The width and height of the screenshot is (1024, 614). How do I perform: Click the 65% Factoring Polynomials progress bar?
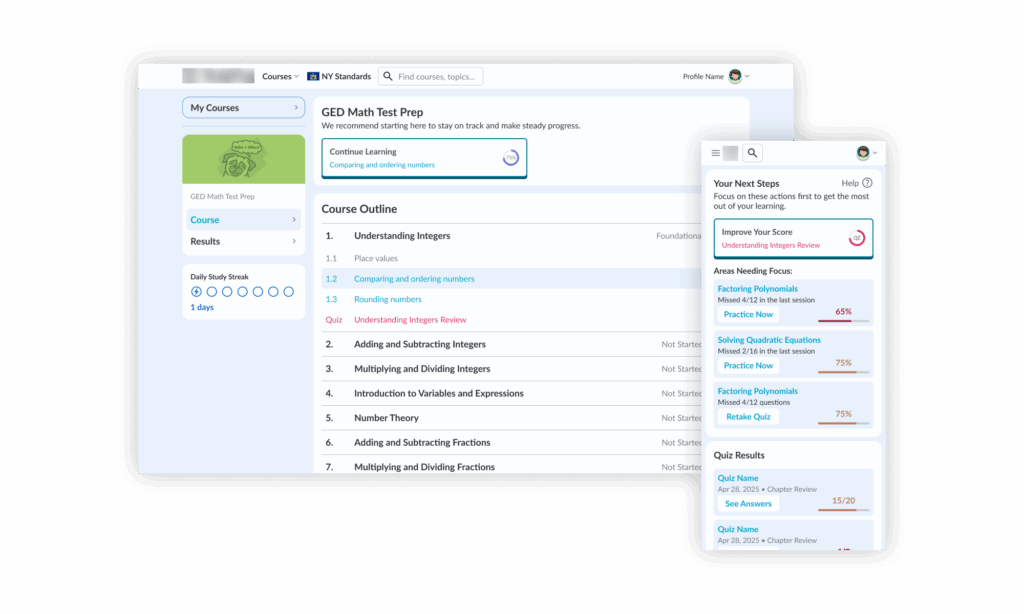point(843,320)
